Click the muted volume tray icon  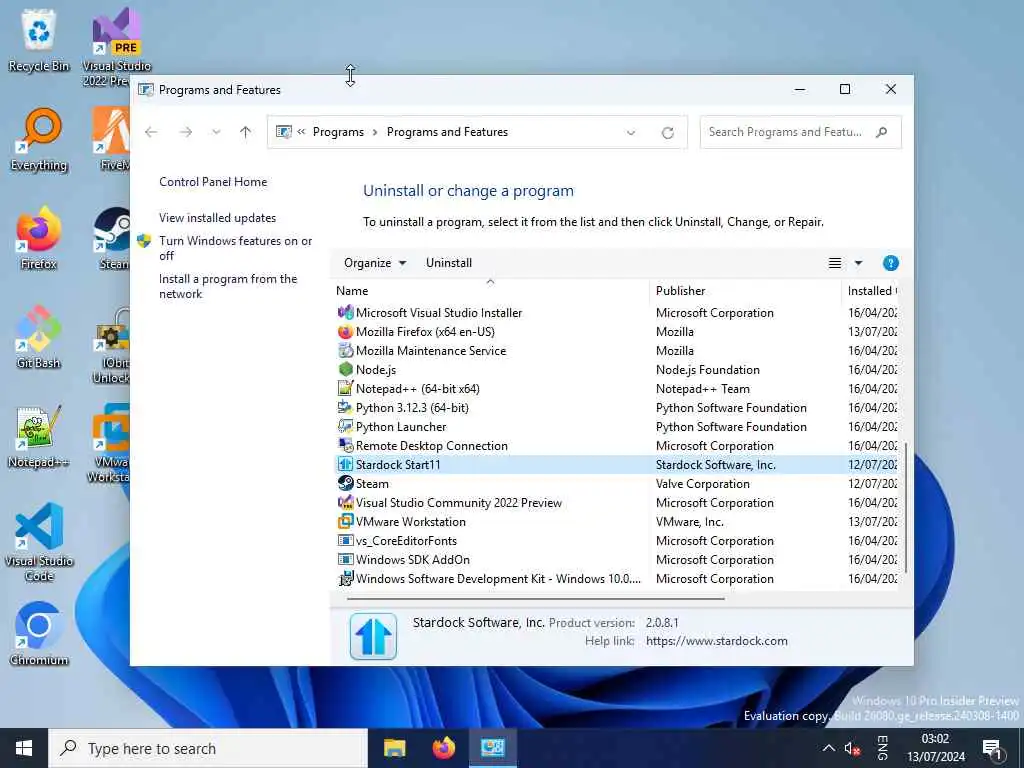(x=852, y=748)
